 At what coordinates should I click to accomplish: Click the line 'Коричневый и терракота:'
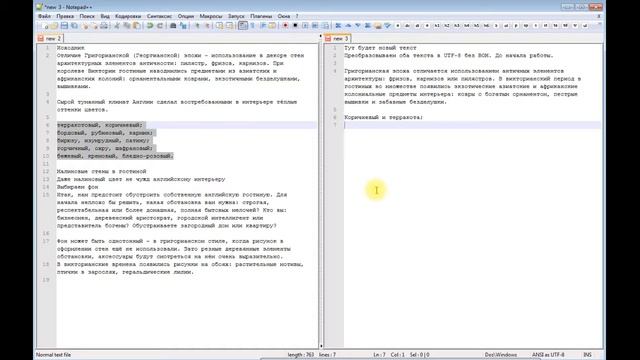pos(383,117)
